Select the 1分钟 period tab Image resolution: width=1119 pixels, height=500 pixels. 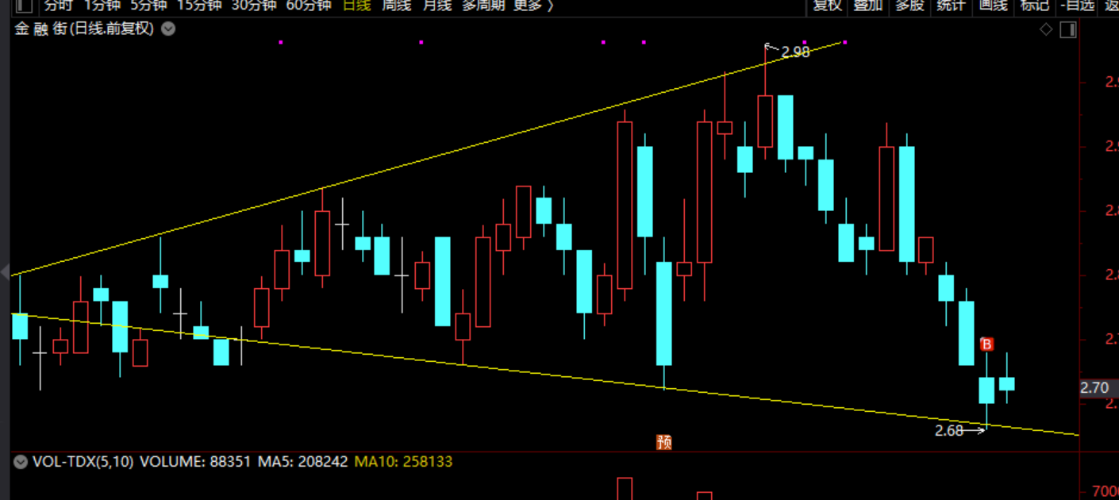click(x=102, y=6)
